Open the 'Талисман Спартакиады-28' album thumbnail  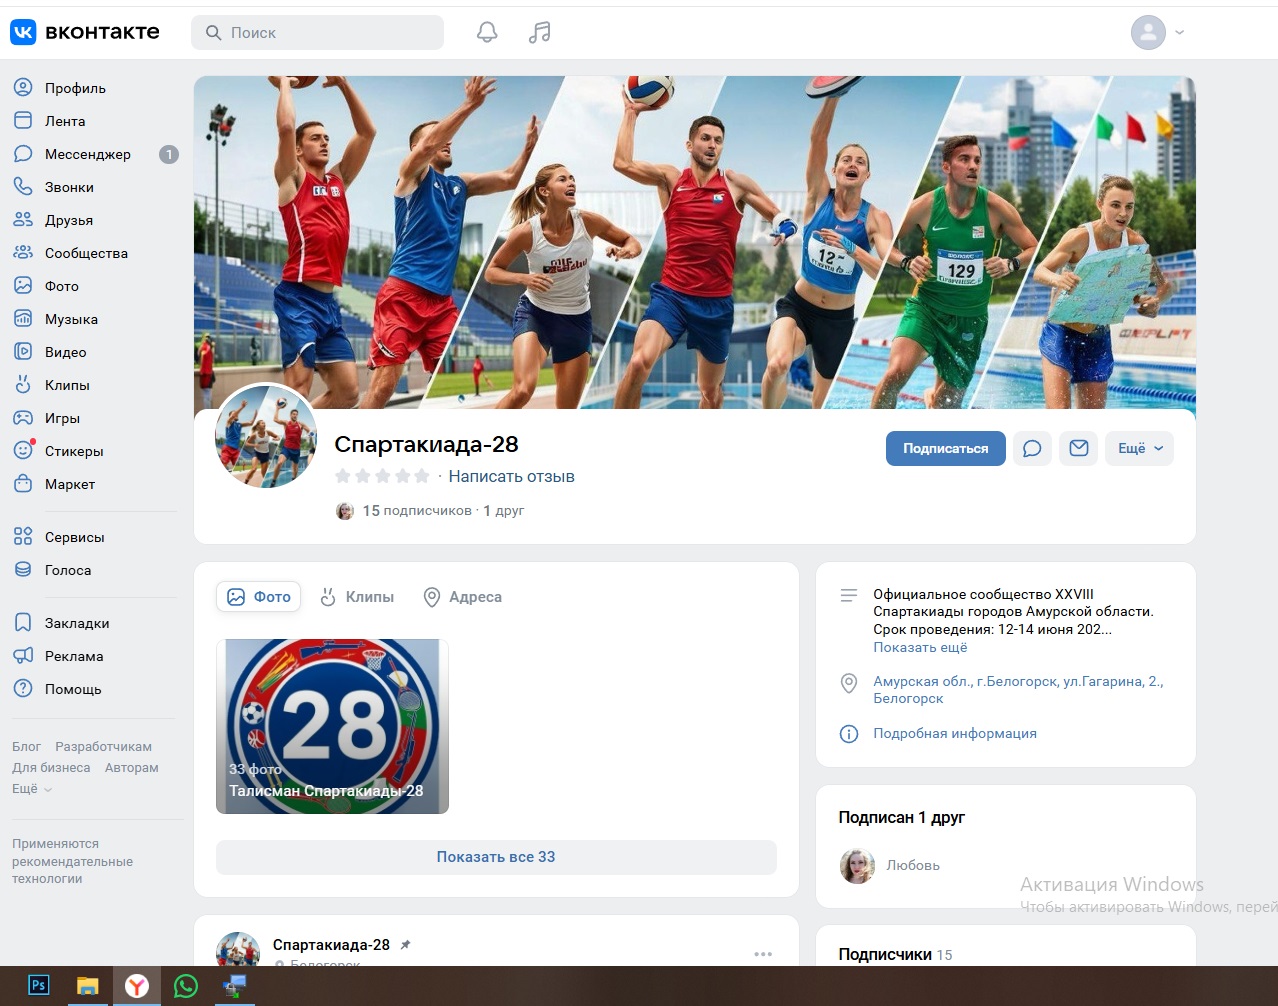coord(332,726)
